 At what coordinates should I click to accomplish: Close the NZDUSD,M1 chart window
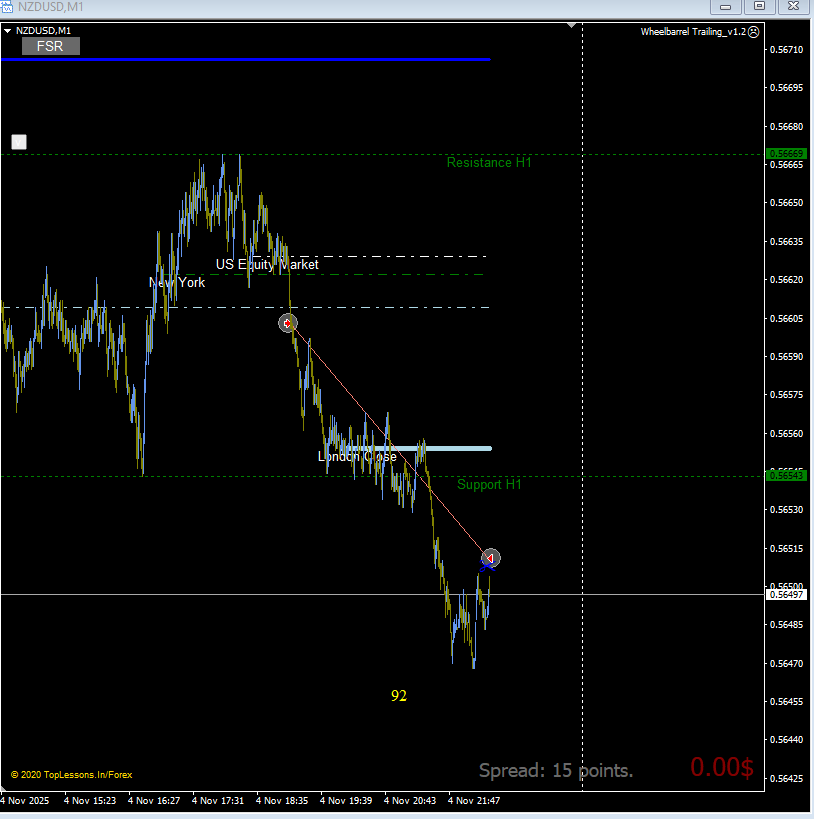[x=794, y=6]
